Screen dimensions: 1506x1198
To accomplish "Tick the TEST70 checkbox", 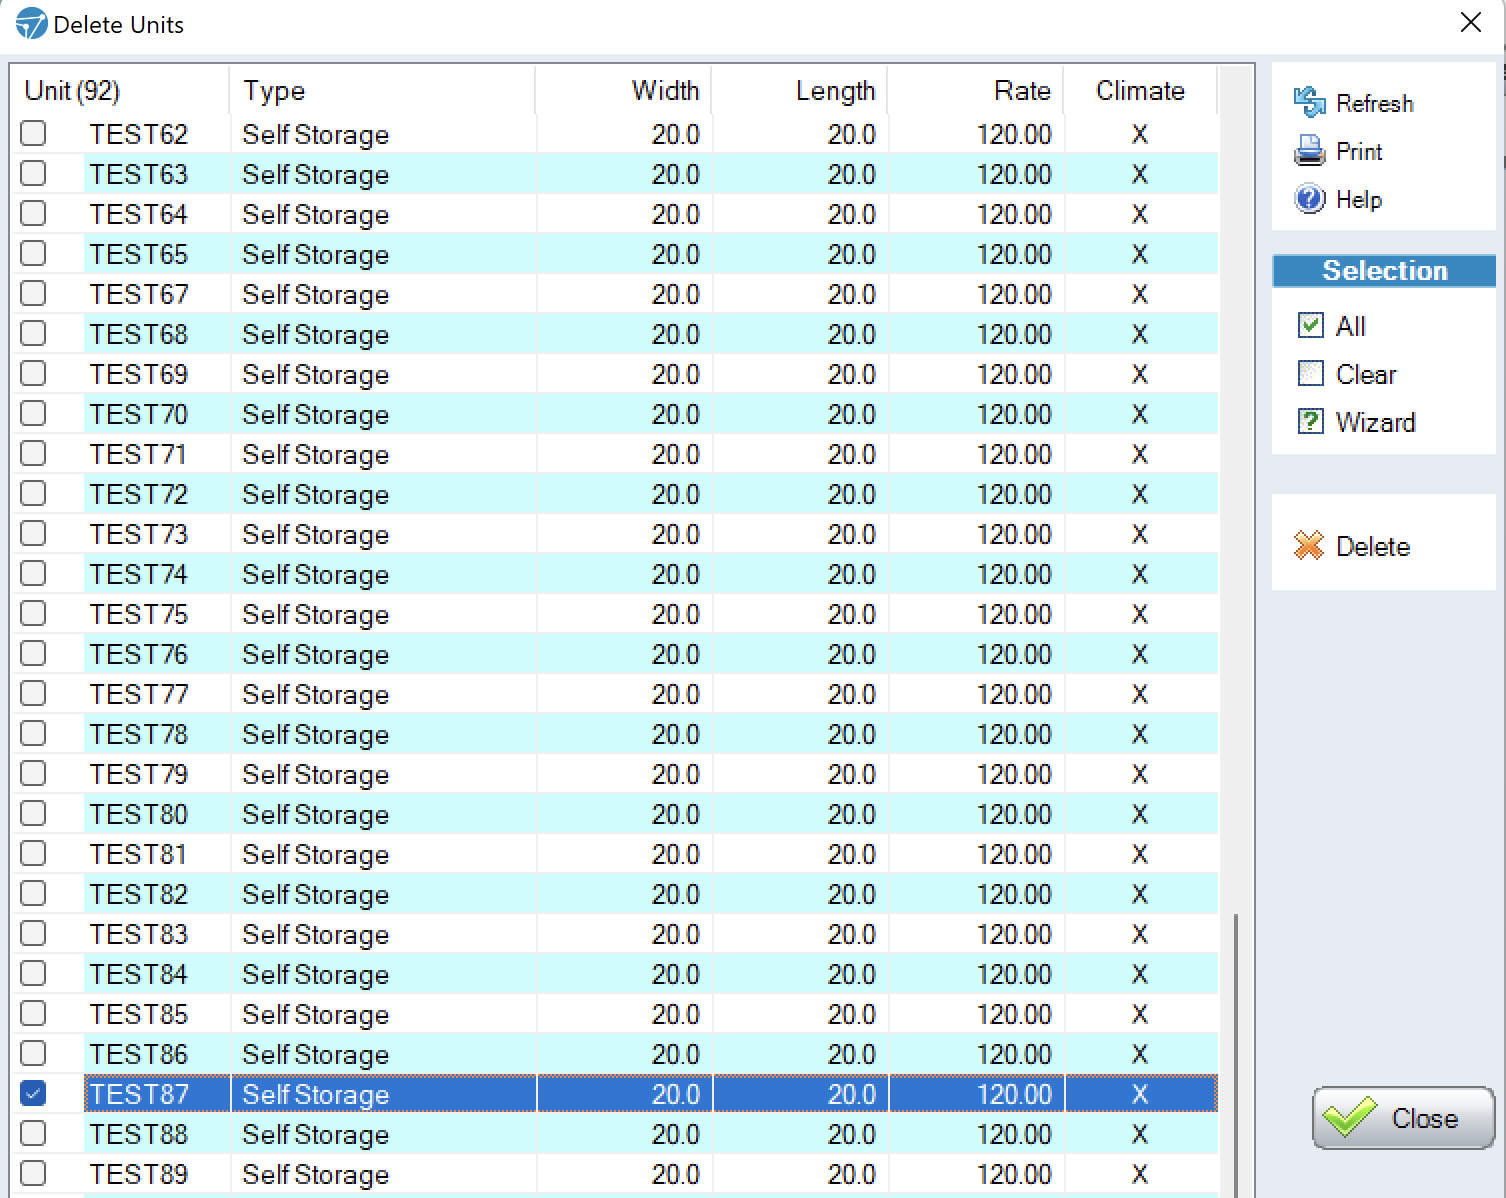I will pos(33,413).
